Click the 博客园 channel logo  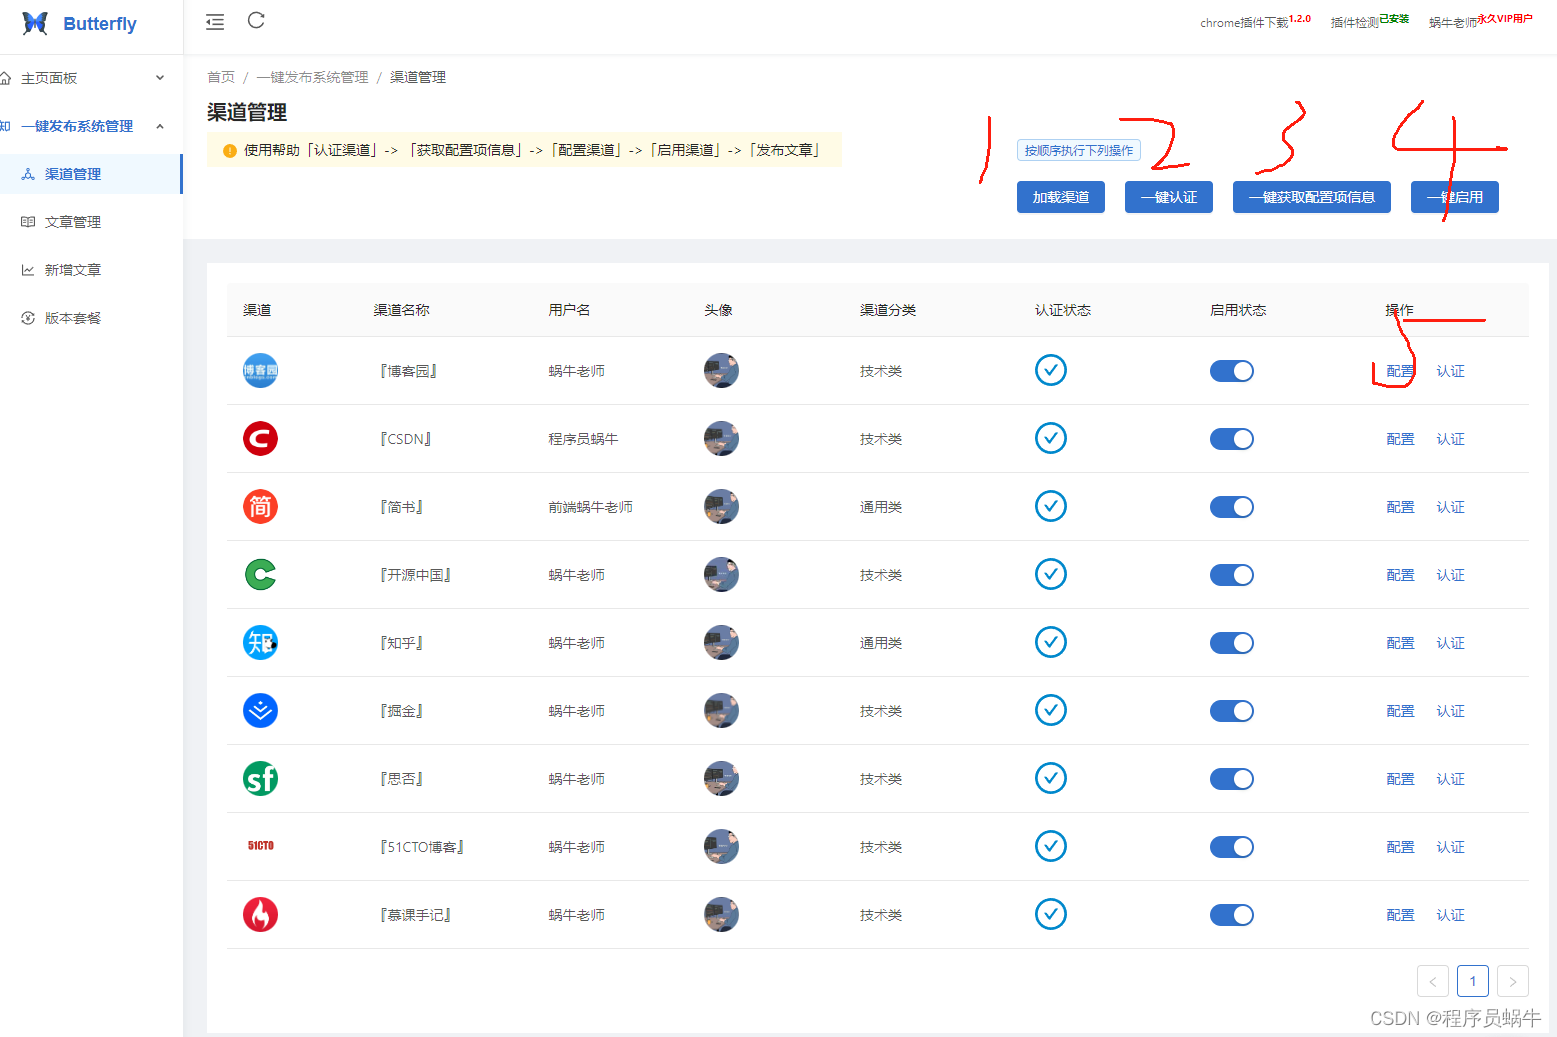pos(260,371)
